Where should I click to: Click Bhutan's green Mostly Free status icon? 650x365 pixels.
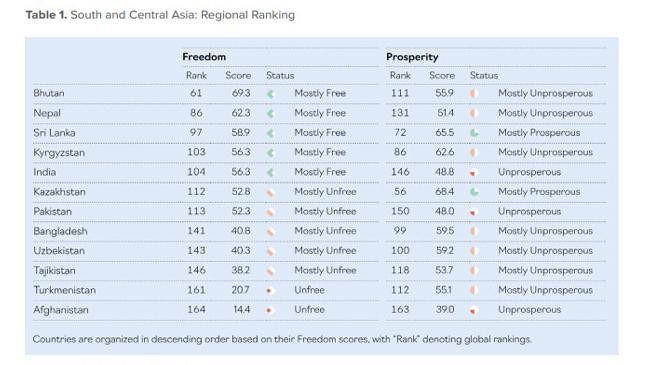(x=271, y=94)
